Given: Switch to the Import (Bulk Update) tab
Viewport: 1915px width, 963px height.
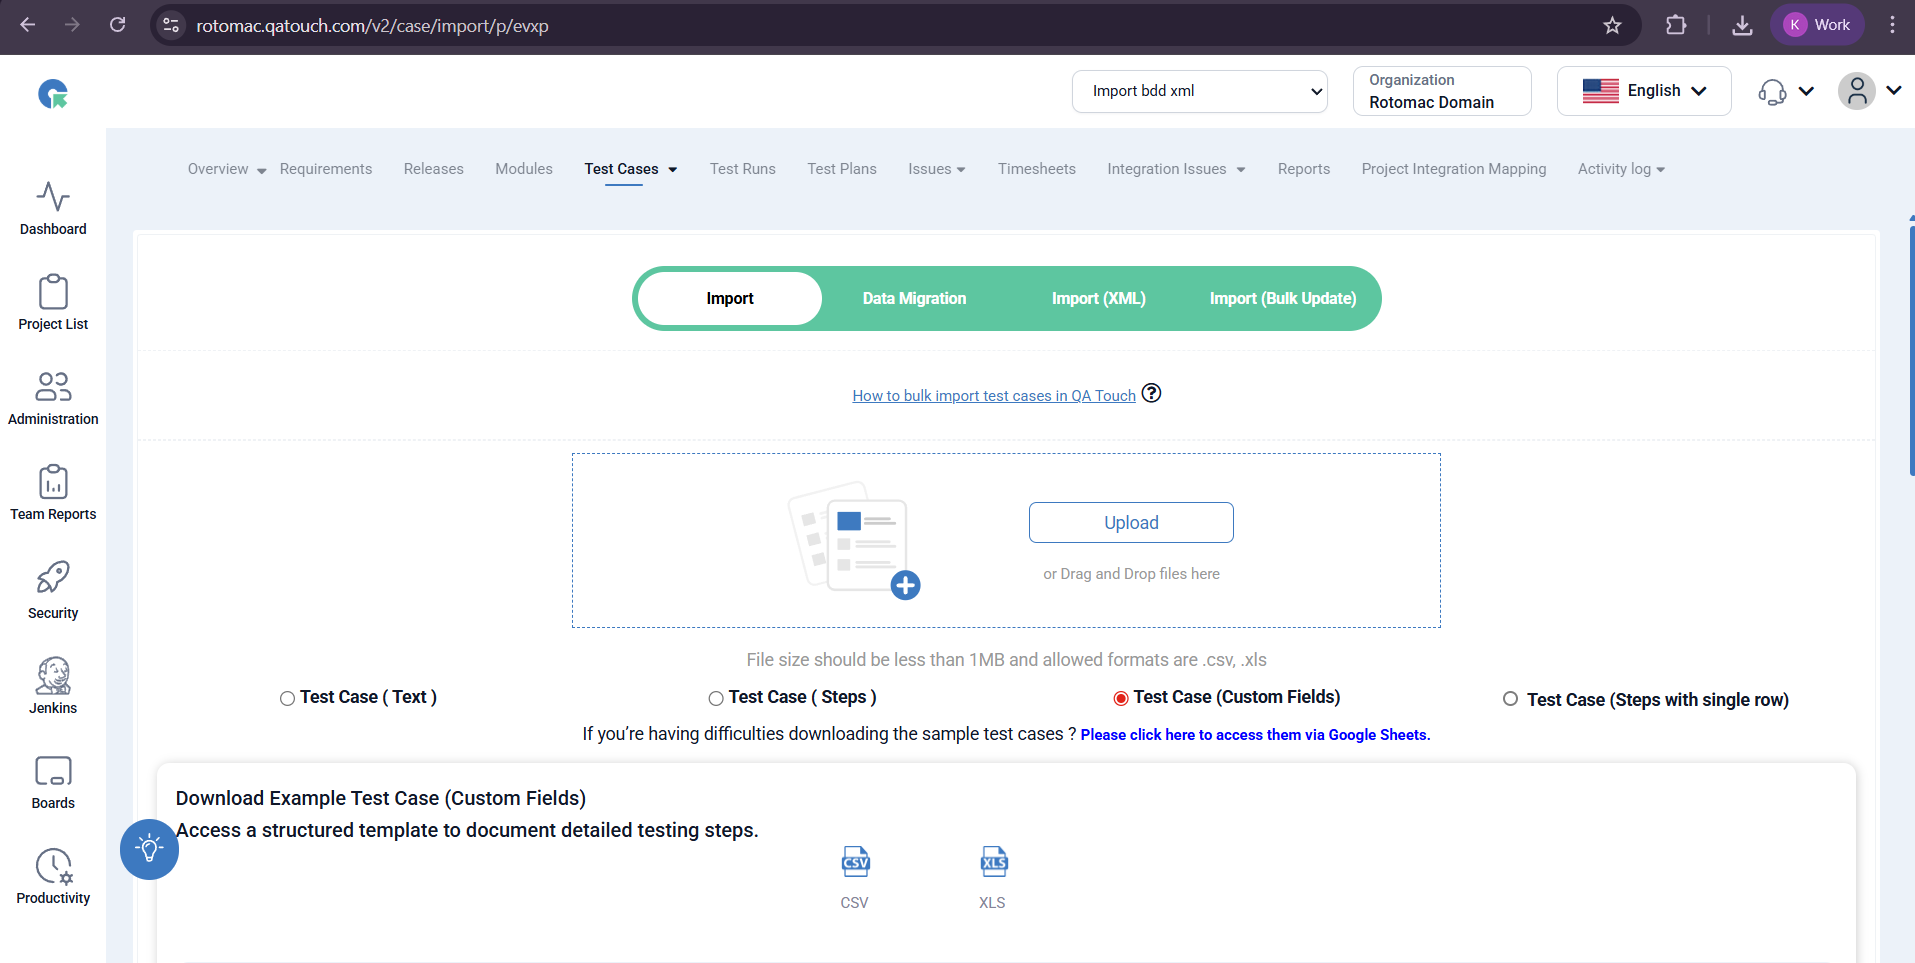Looking at the screenshot, I should (x=1282, y=298).
